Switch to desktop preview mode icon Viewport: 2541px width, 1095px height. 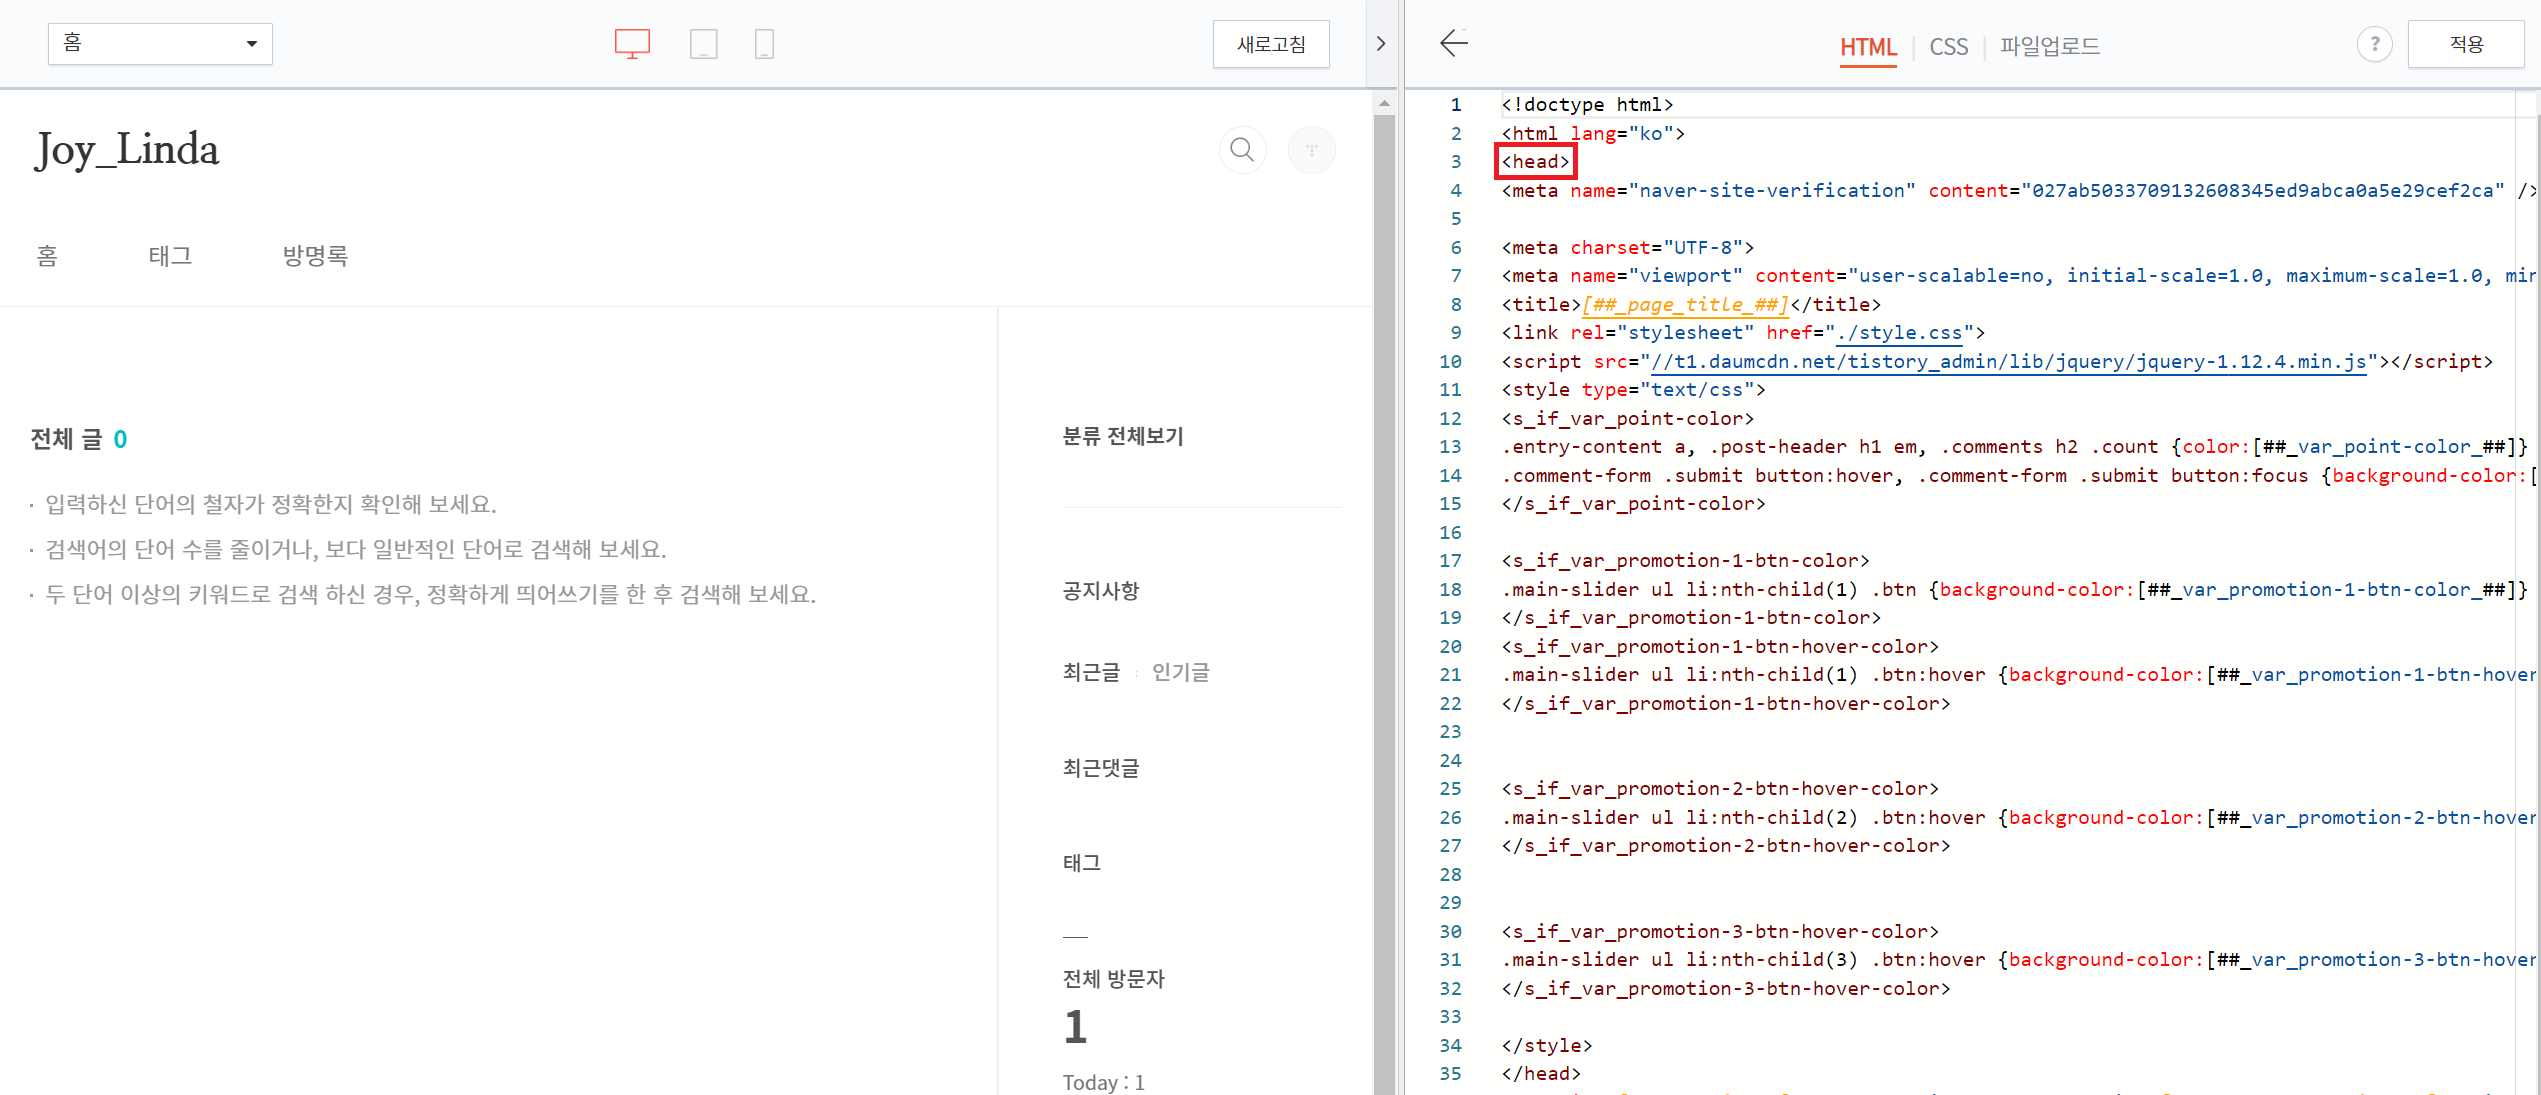632,44
